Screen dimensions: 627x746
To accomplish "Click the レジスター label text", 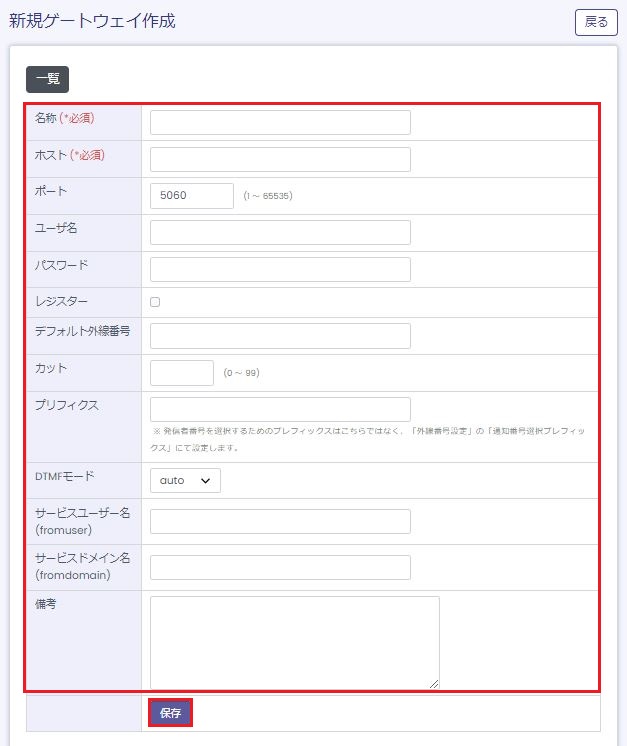I will (61, 301).
